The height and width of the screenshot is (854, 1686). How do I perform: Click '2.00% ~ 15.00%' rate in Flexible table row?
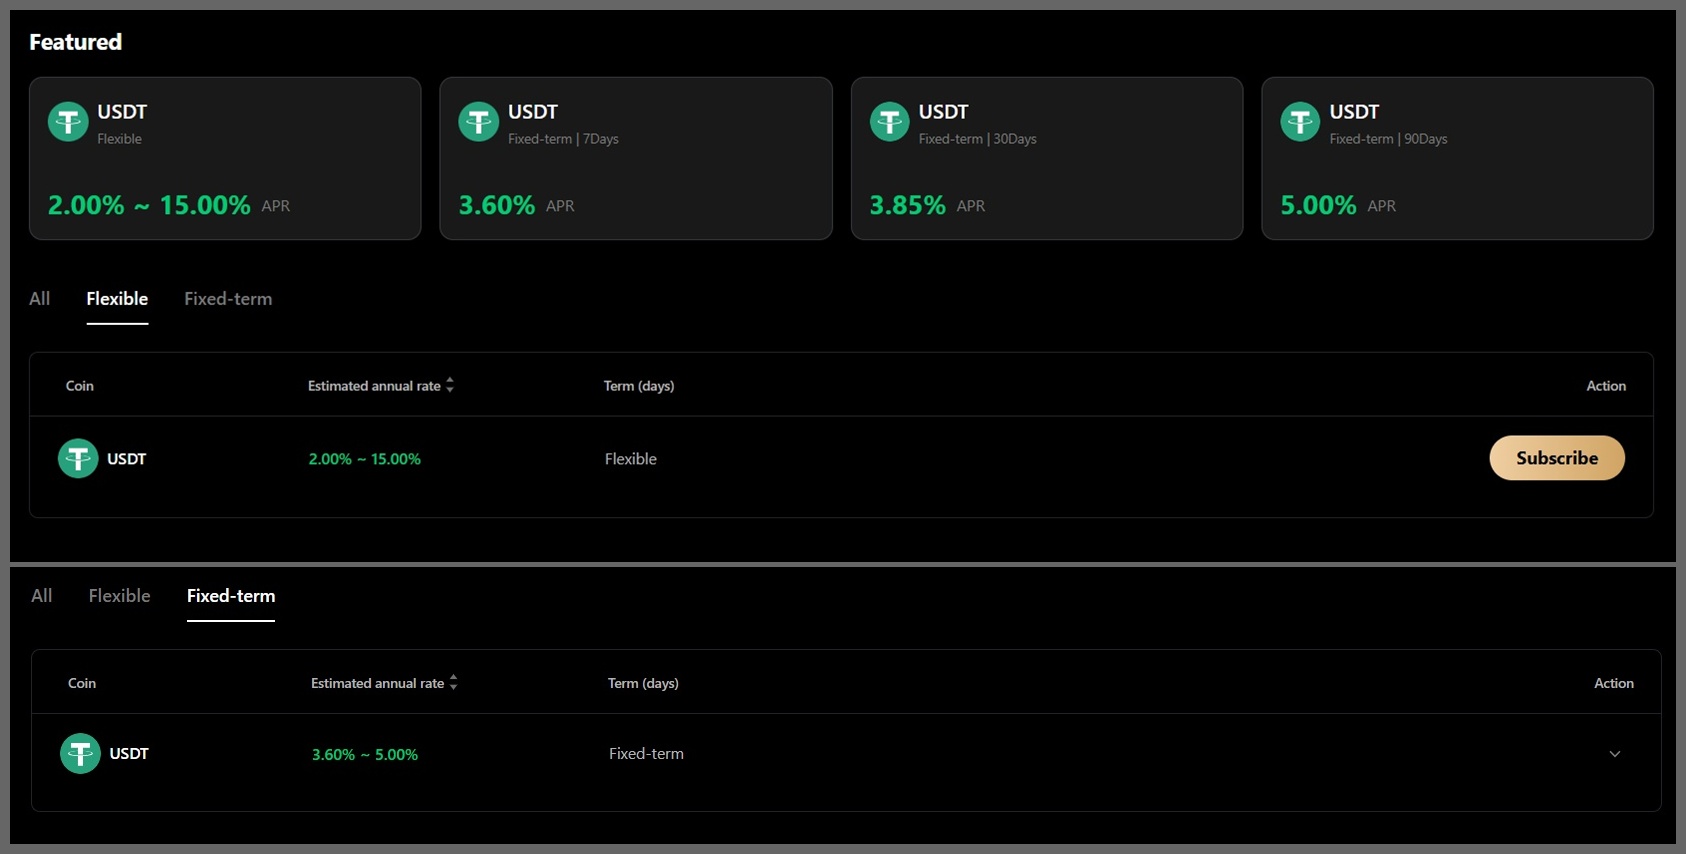[365, 459]
